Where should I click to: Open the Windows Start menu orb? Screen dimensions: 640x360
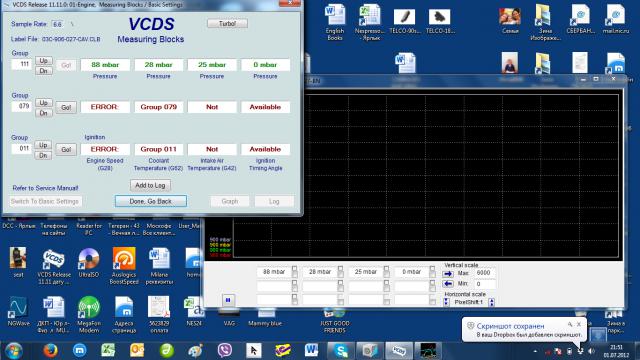[13, 351]
